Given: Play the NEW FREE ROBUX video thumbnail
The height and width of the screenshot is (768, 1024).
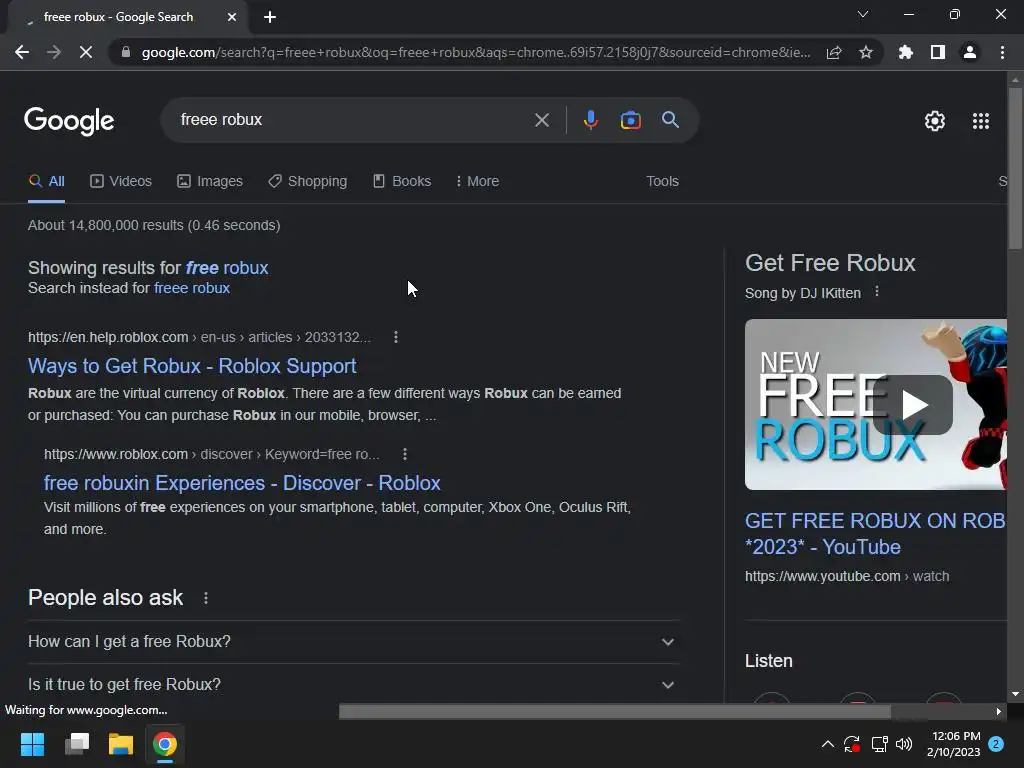Looking at the screenshot, I should 875,404.
